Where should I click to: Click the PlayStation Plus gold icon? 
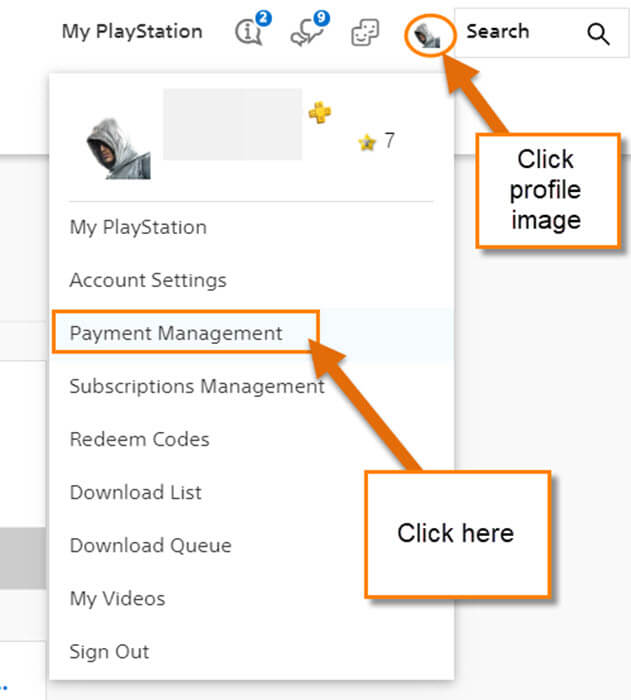(x=320, y=112)
